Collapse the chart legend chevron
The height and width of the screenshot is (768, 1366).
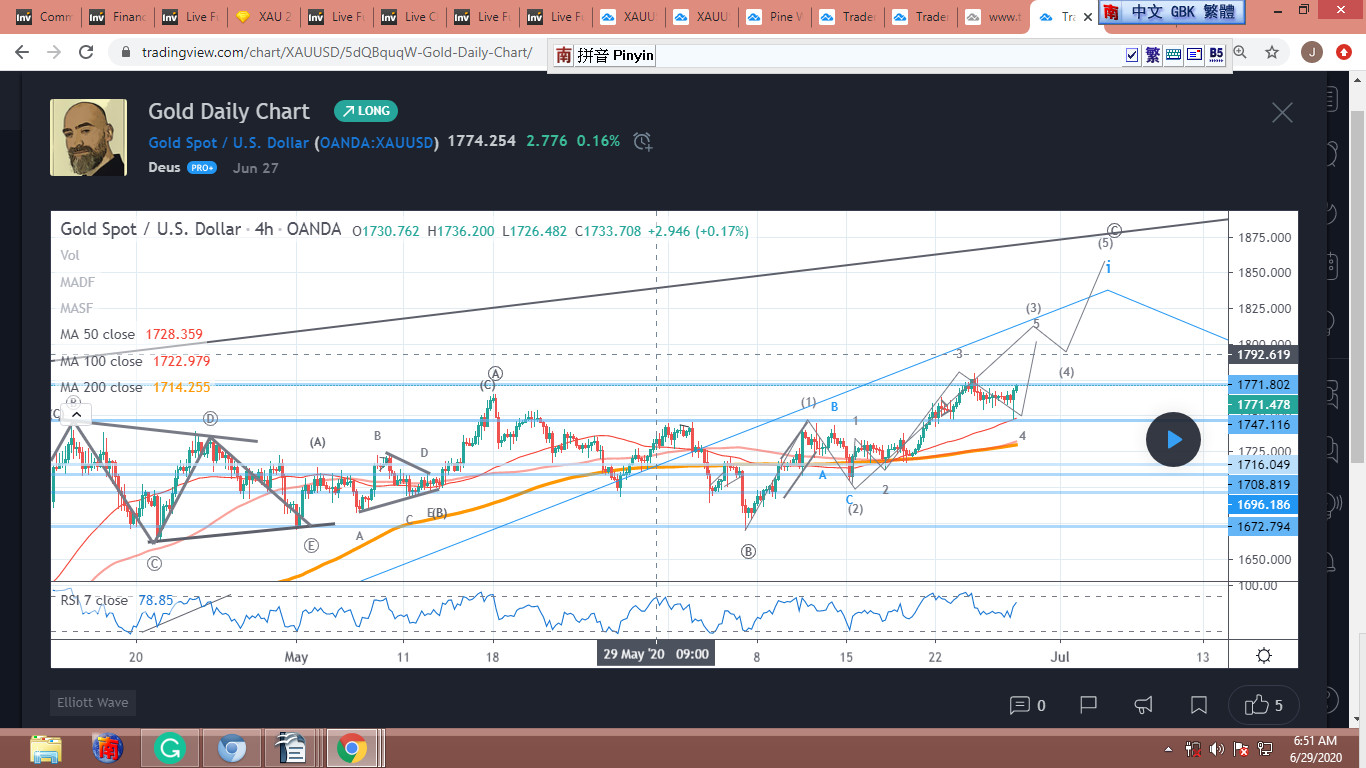[75, 414]
